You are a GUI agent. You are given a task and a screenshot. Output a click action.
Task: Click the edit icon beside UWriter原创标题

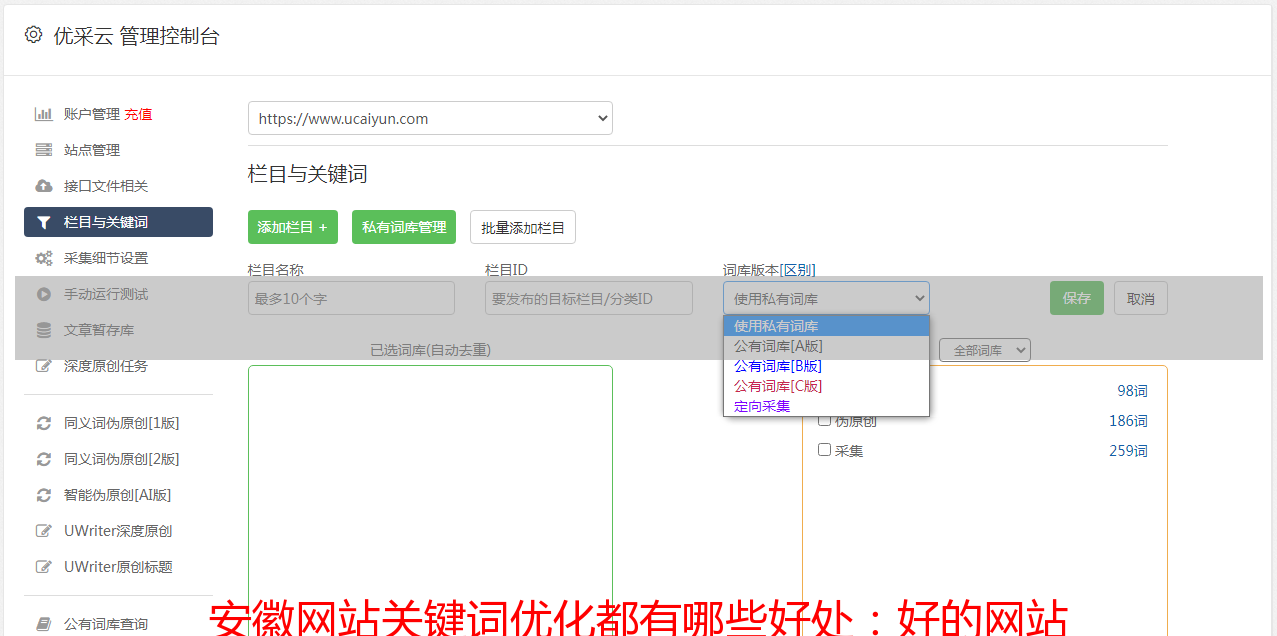tap(44, 567)
